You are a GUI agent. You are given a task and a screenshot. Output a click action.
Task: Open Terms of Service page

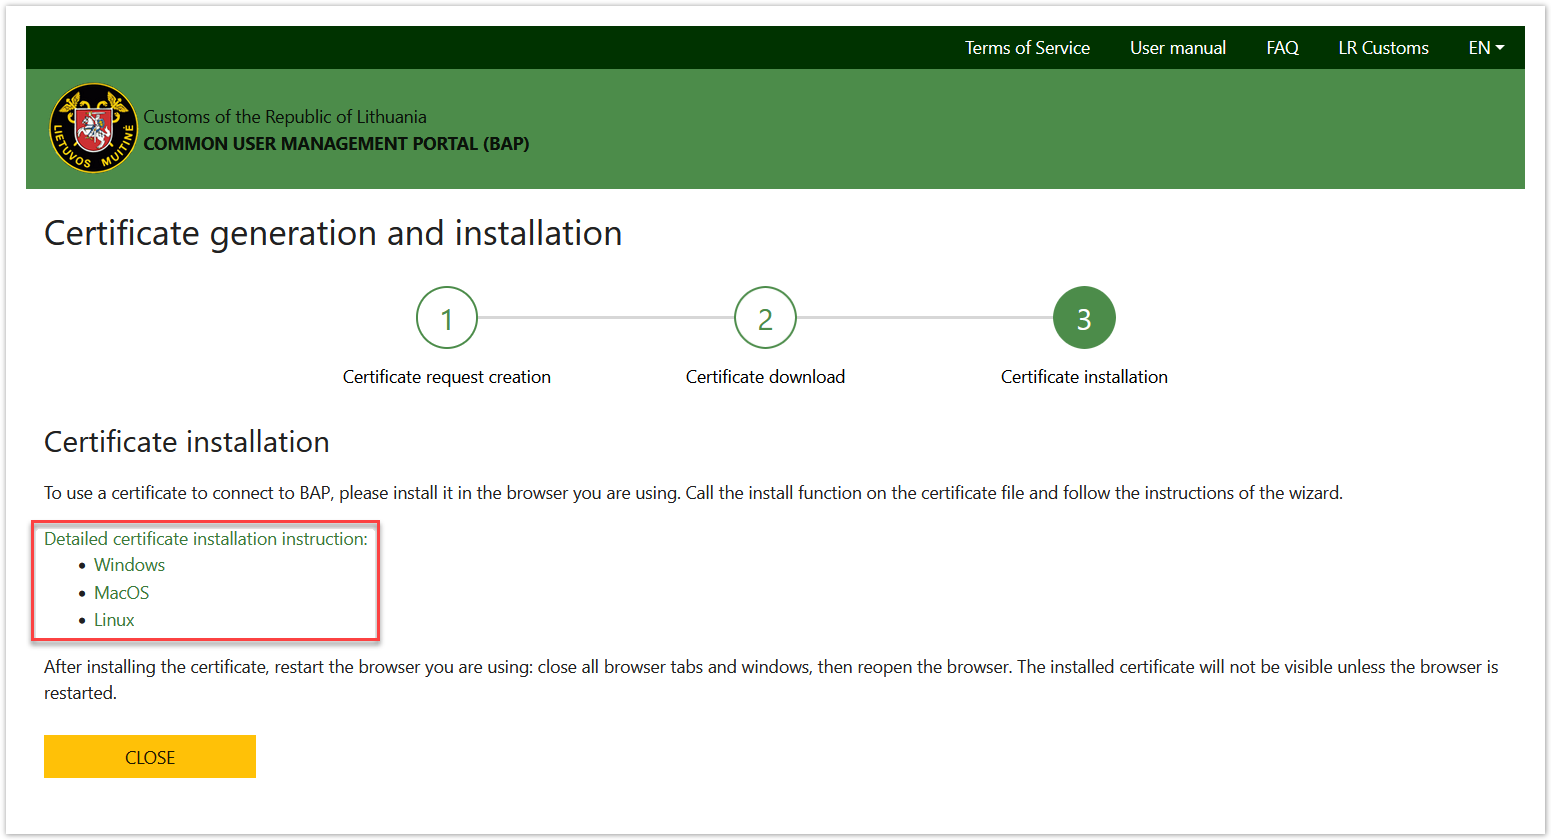(1027, 48)
